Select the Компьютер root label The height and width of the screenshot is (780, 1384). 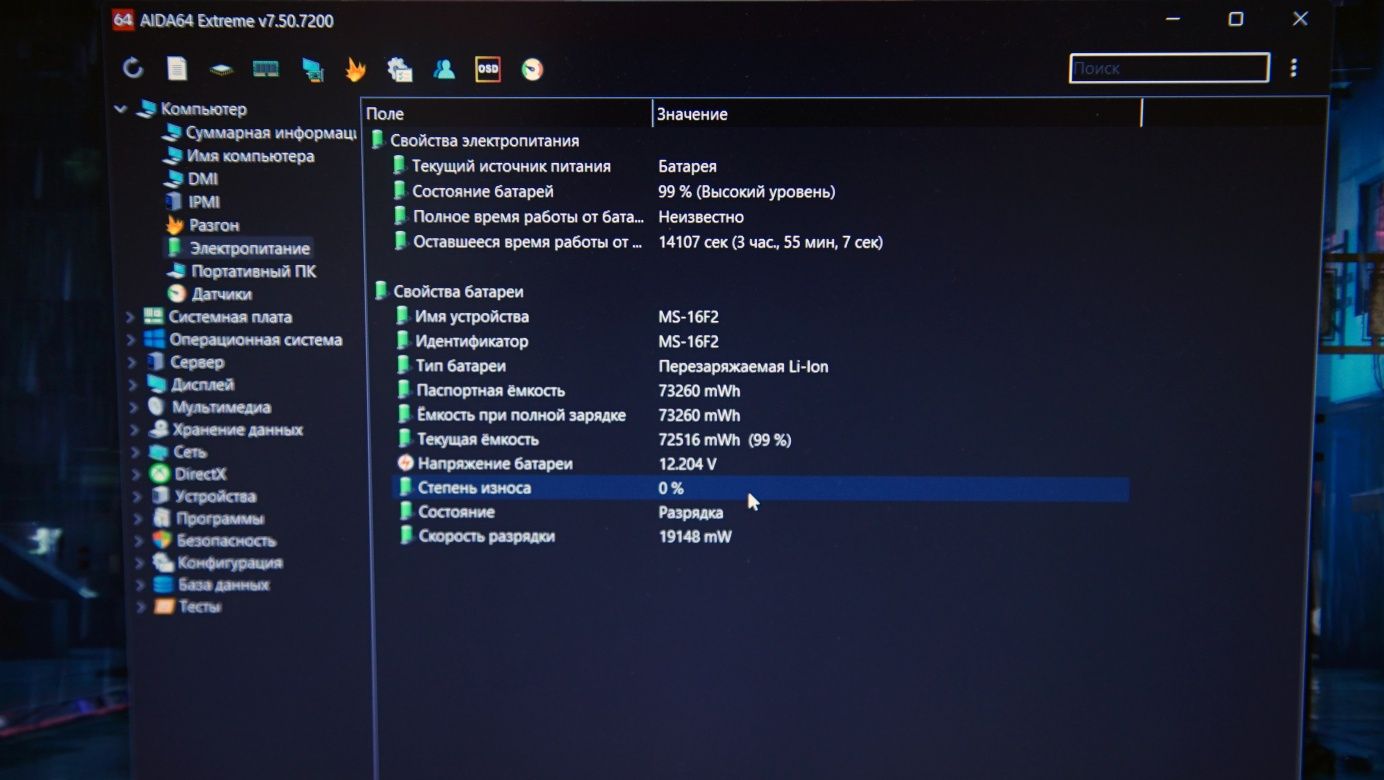click(204, 109)
